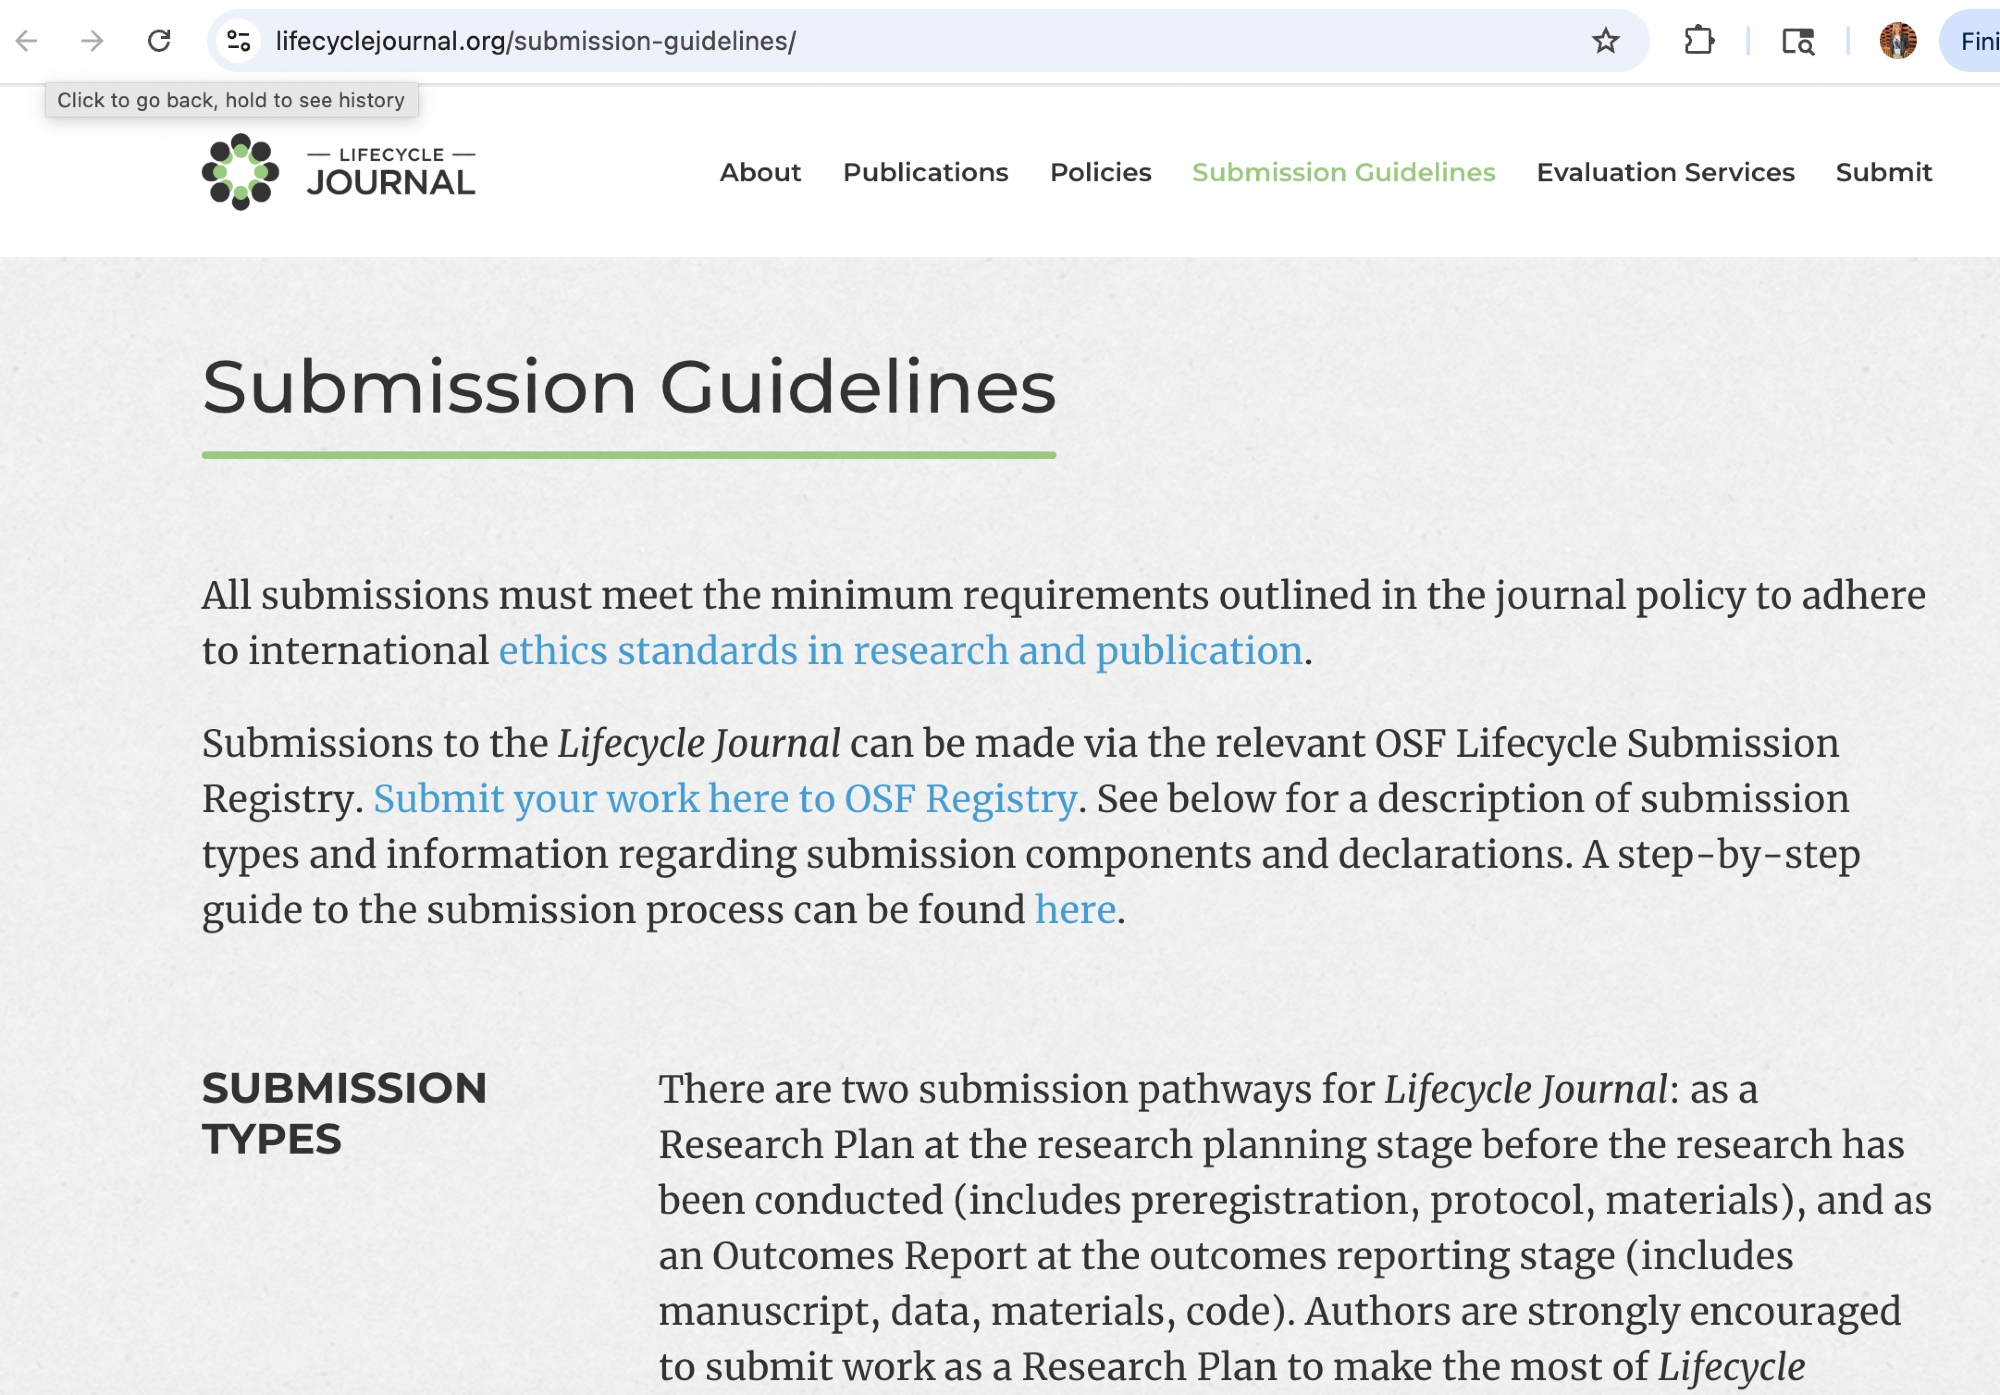
Task: Click the Lifecycle Journal logo
Action: 338,172
